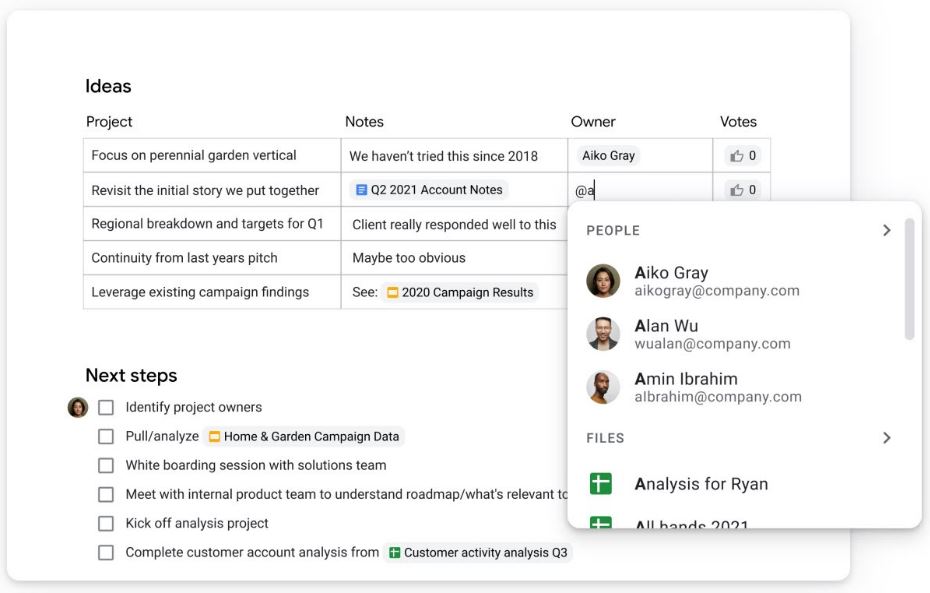Choose the Analysis for Ryan file suggestion

tap(735, 484)
